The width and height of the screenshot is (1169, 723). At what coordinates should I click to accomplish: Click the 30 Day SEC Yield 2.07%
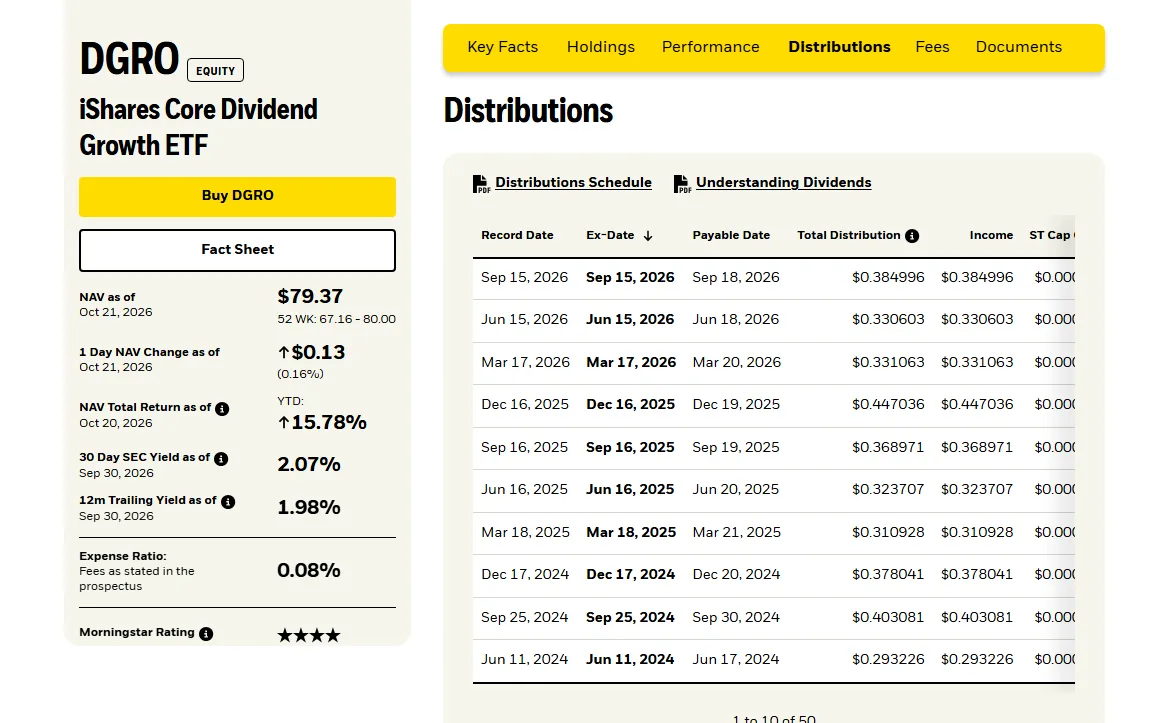tap(309, 464)
